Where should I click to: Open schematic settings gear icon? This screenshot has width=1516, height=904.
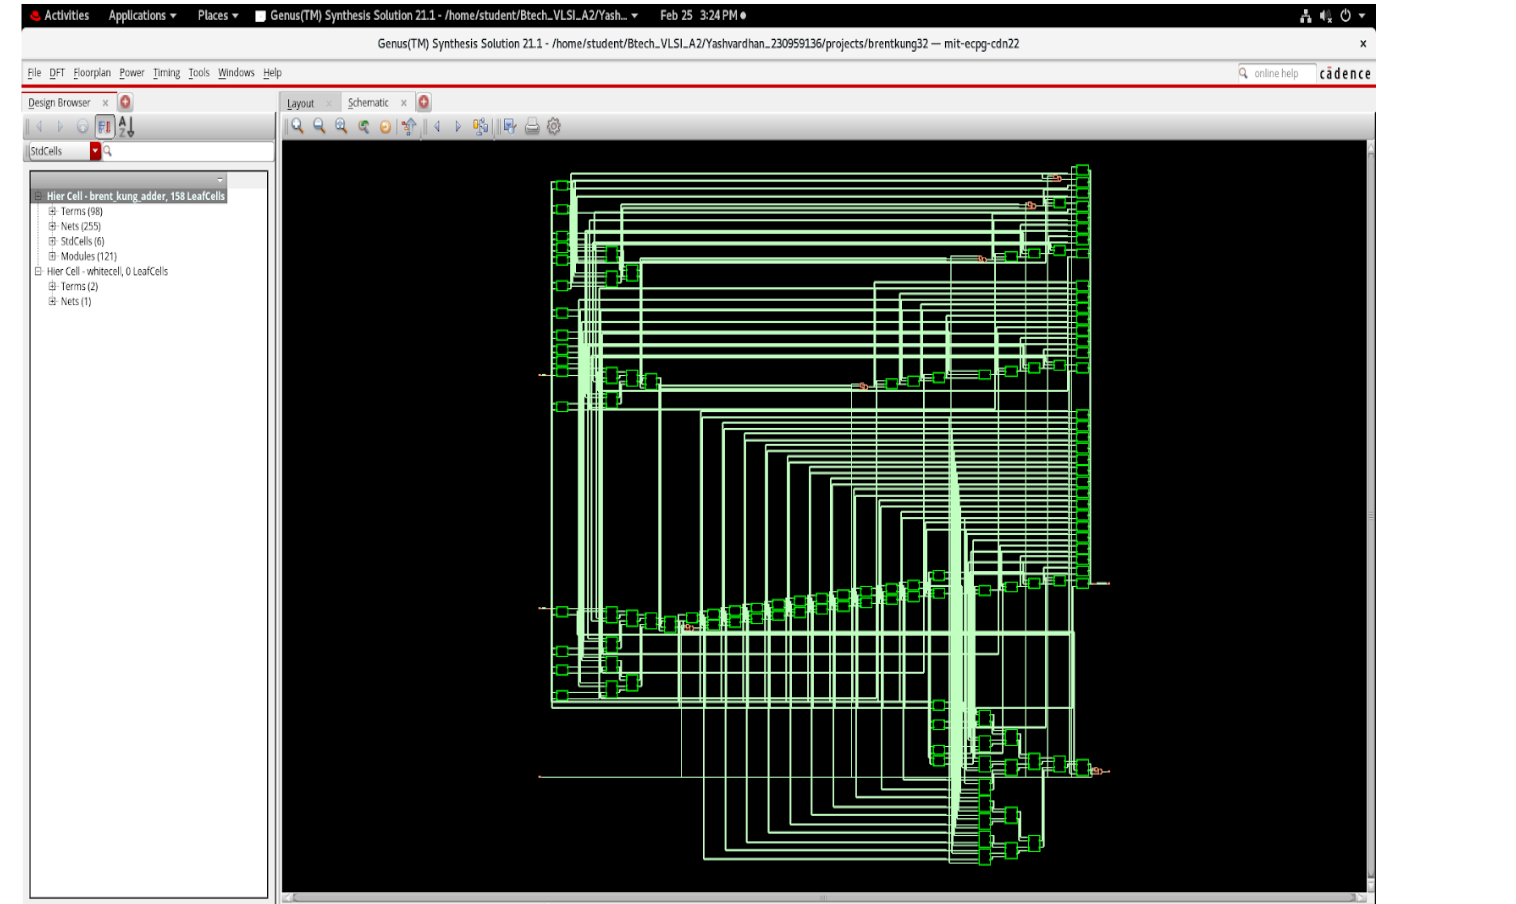(554, 126)
